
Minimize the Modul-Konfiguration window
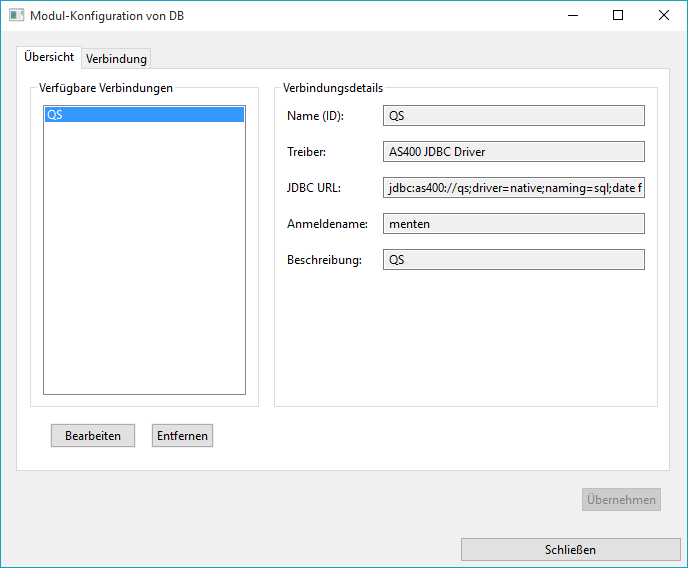[573, 16]
